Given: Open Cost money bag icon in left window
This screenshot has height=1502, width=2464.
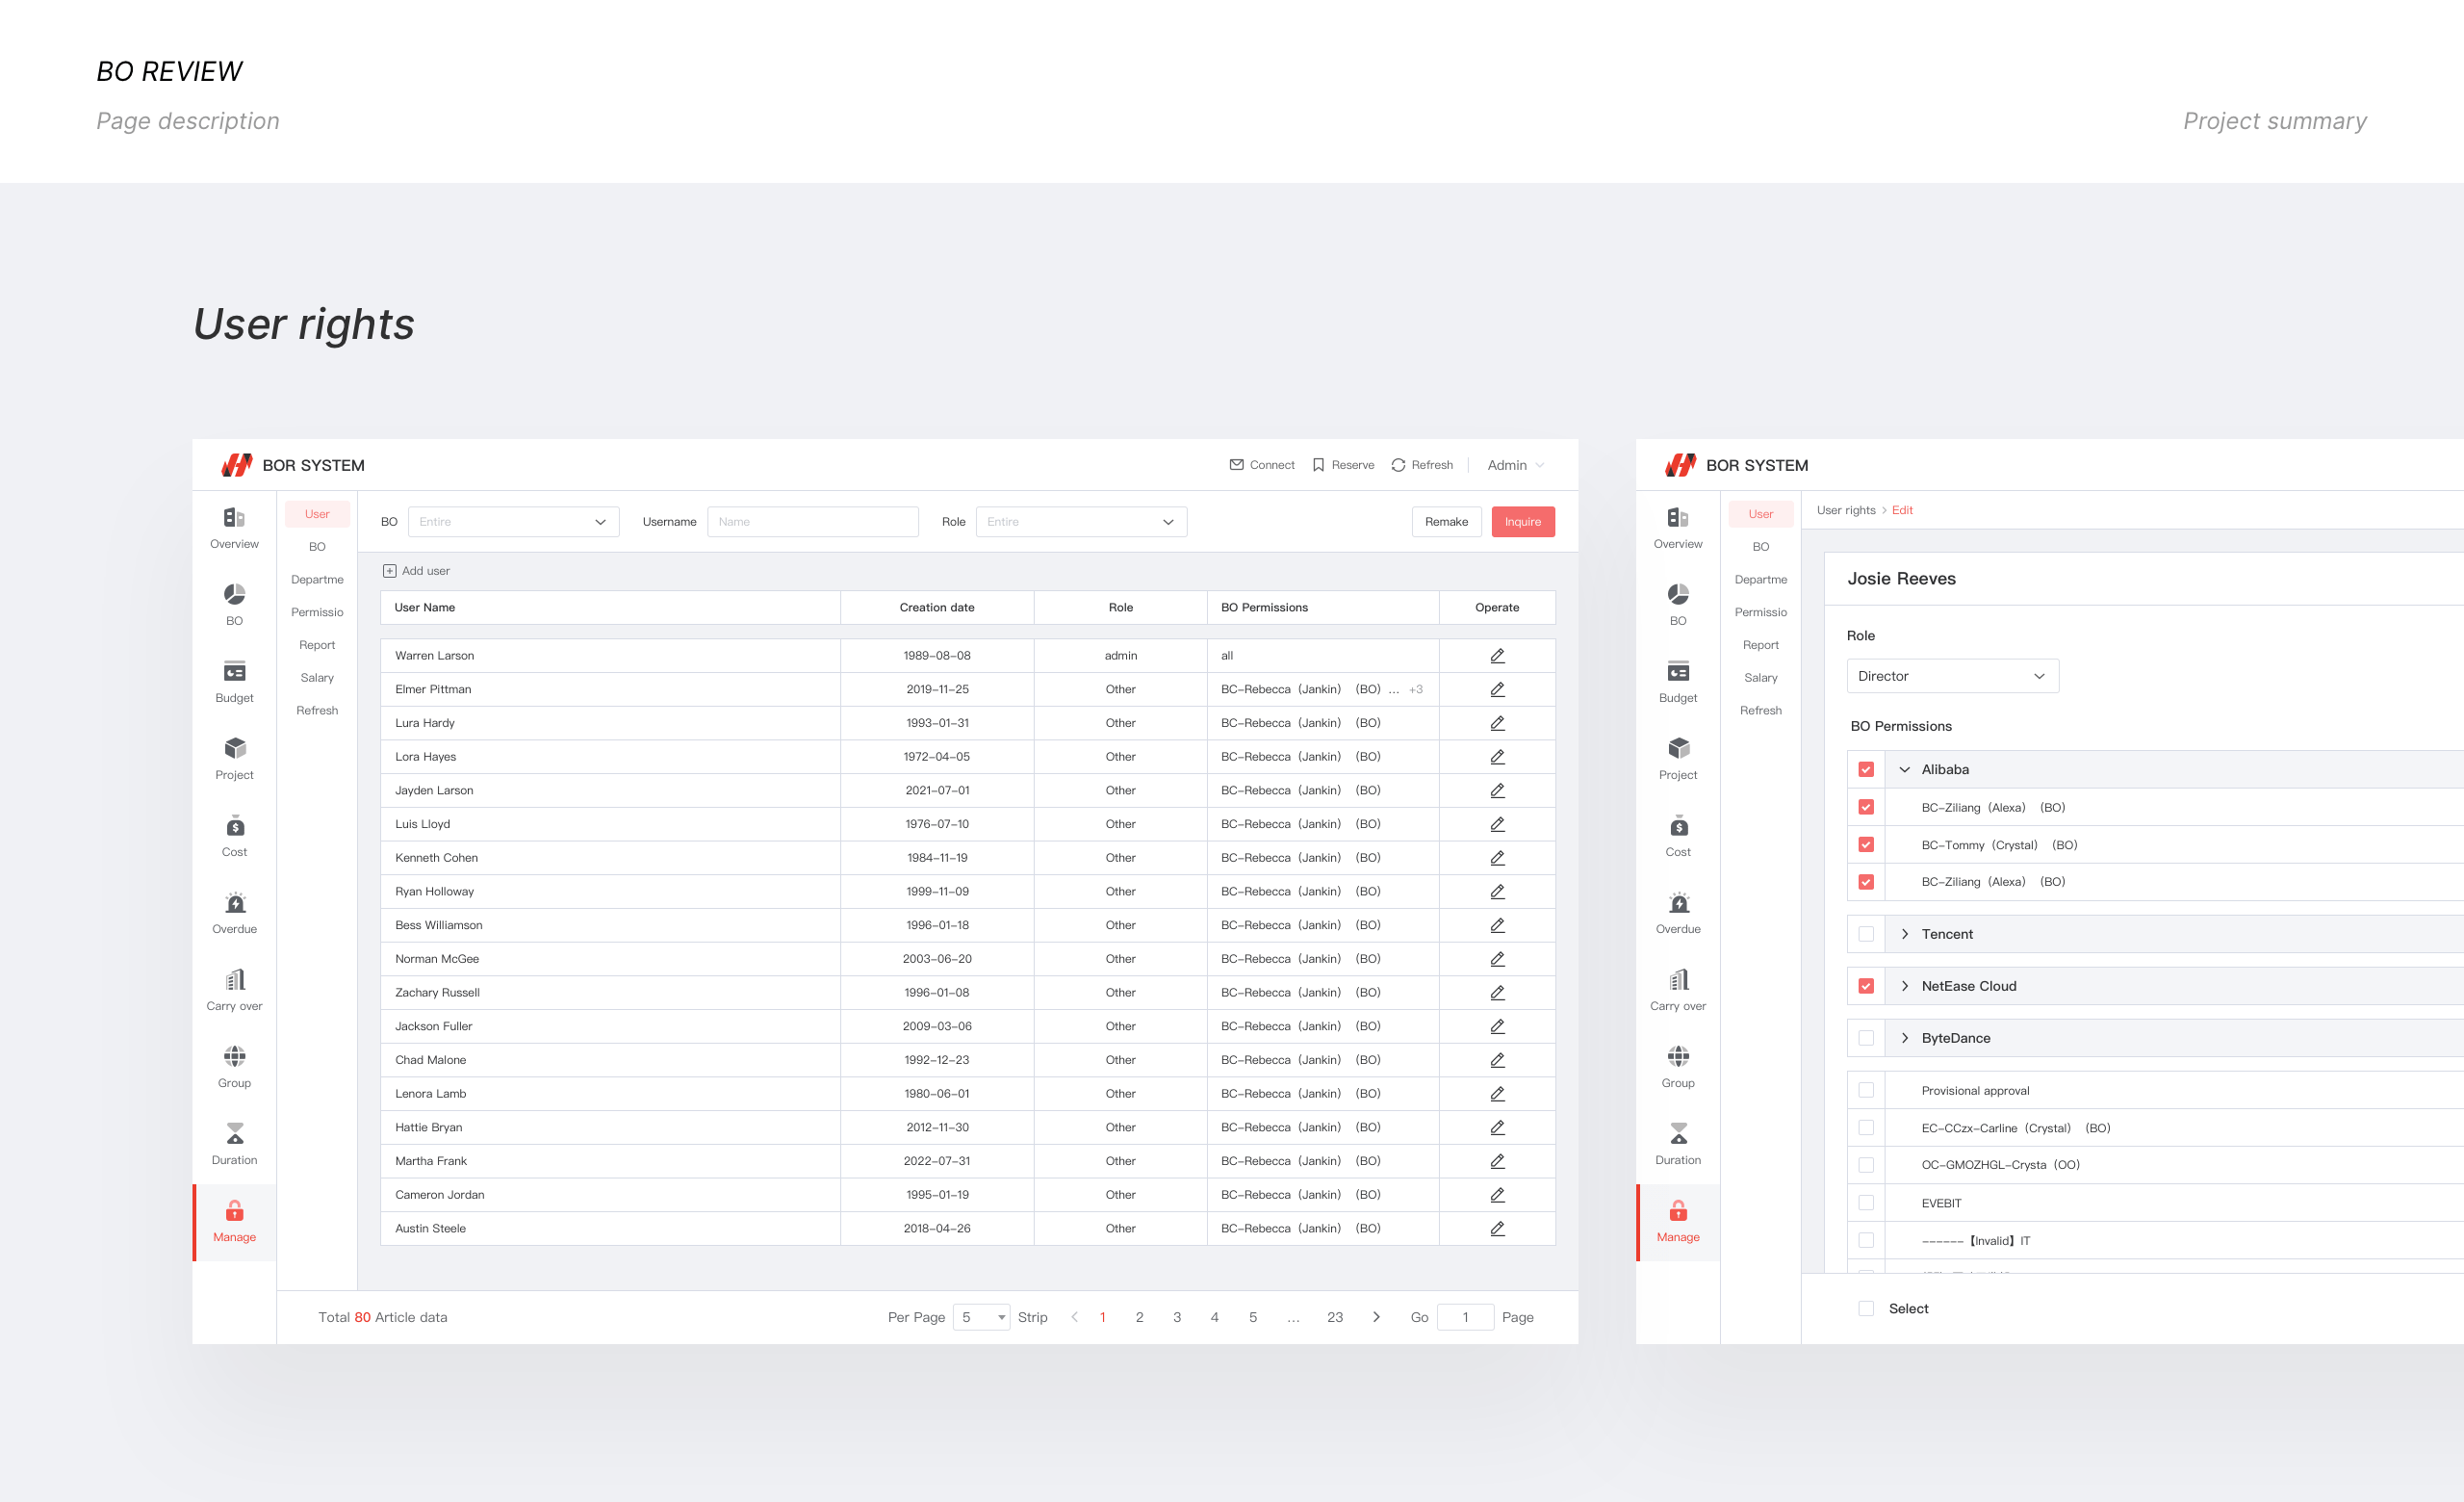Looking at the screenshot, I should pos(234,826).
